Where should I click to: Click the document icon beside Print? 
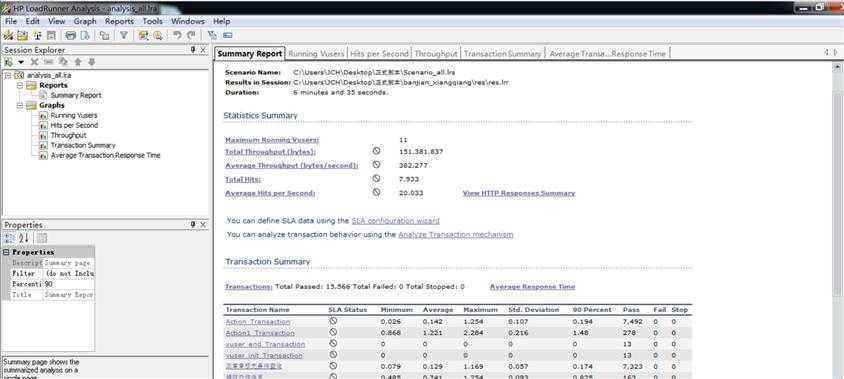[x=85, y=36]
